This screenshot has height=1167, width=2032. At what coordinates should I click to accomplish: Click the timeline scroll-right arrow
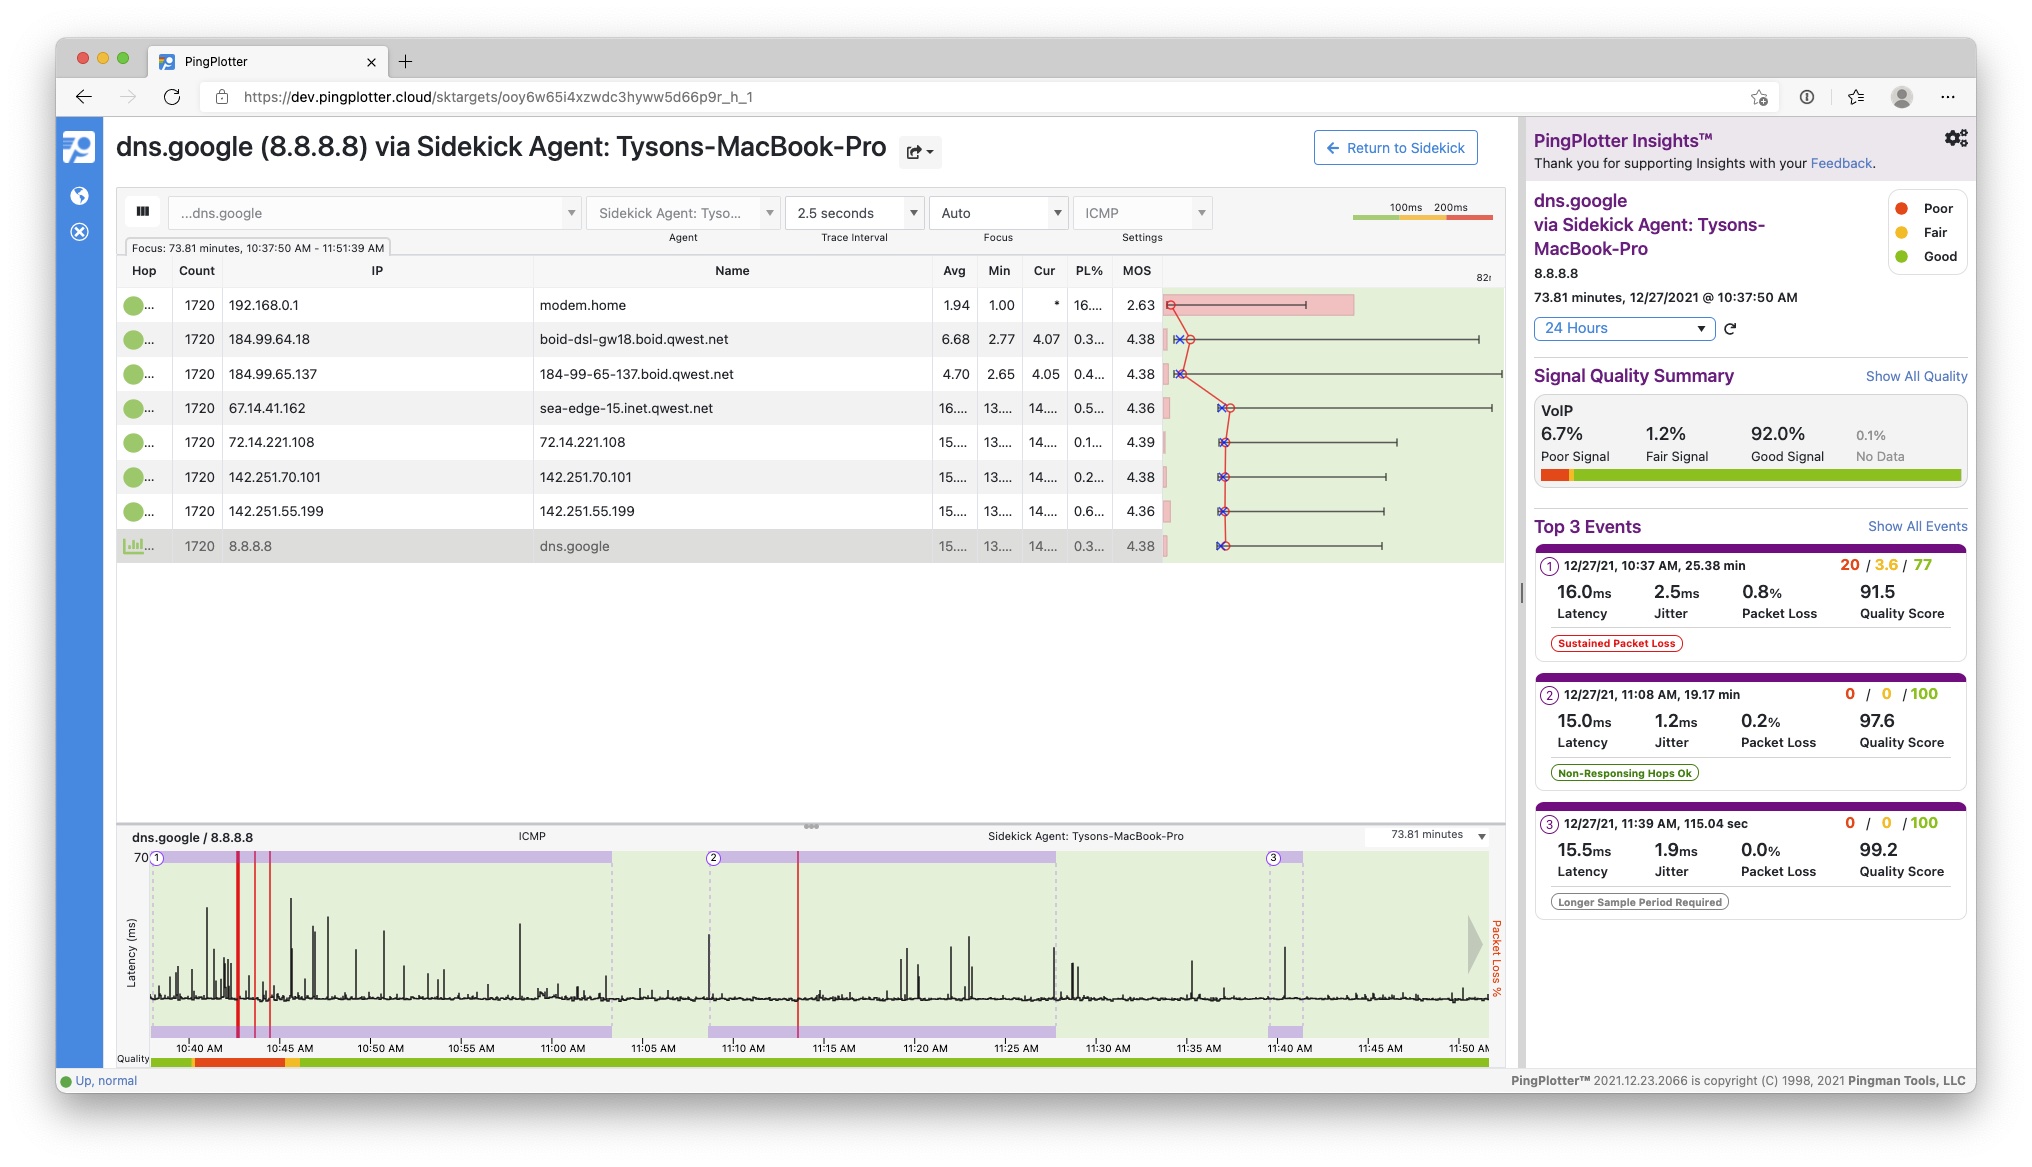(1475, 943)
